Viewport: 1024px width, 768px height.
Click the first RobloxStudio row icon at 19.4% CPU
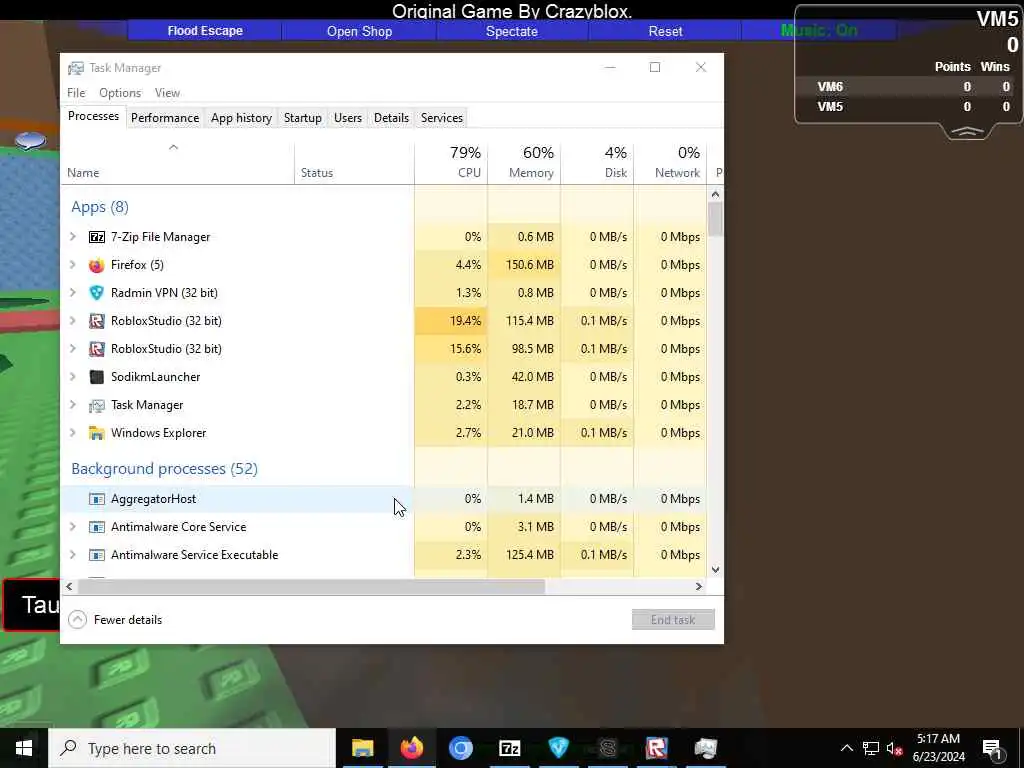97,321
